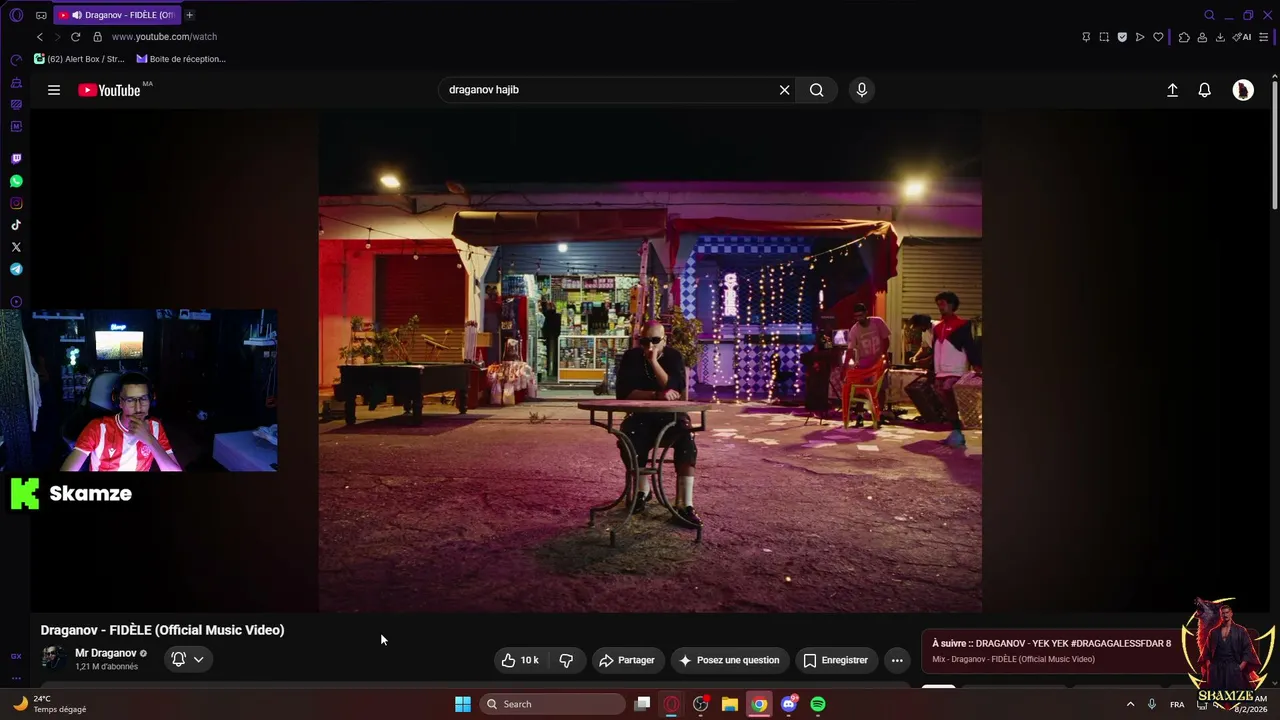
Task: Open Mr Draganov channel avatar
Action: (54, 658)
